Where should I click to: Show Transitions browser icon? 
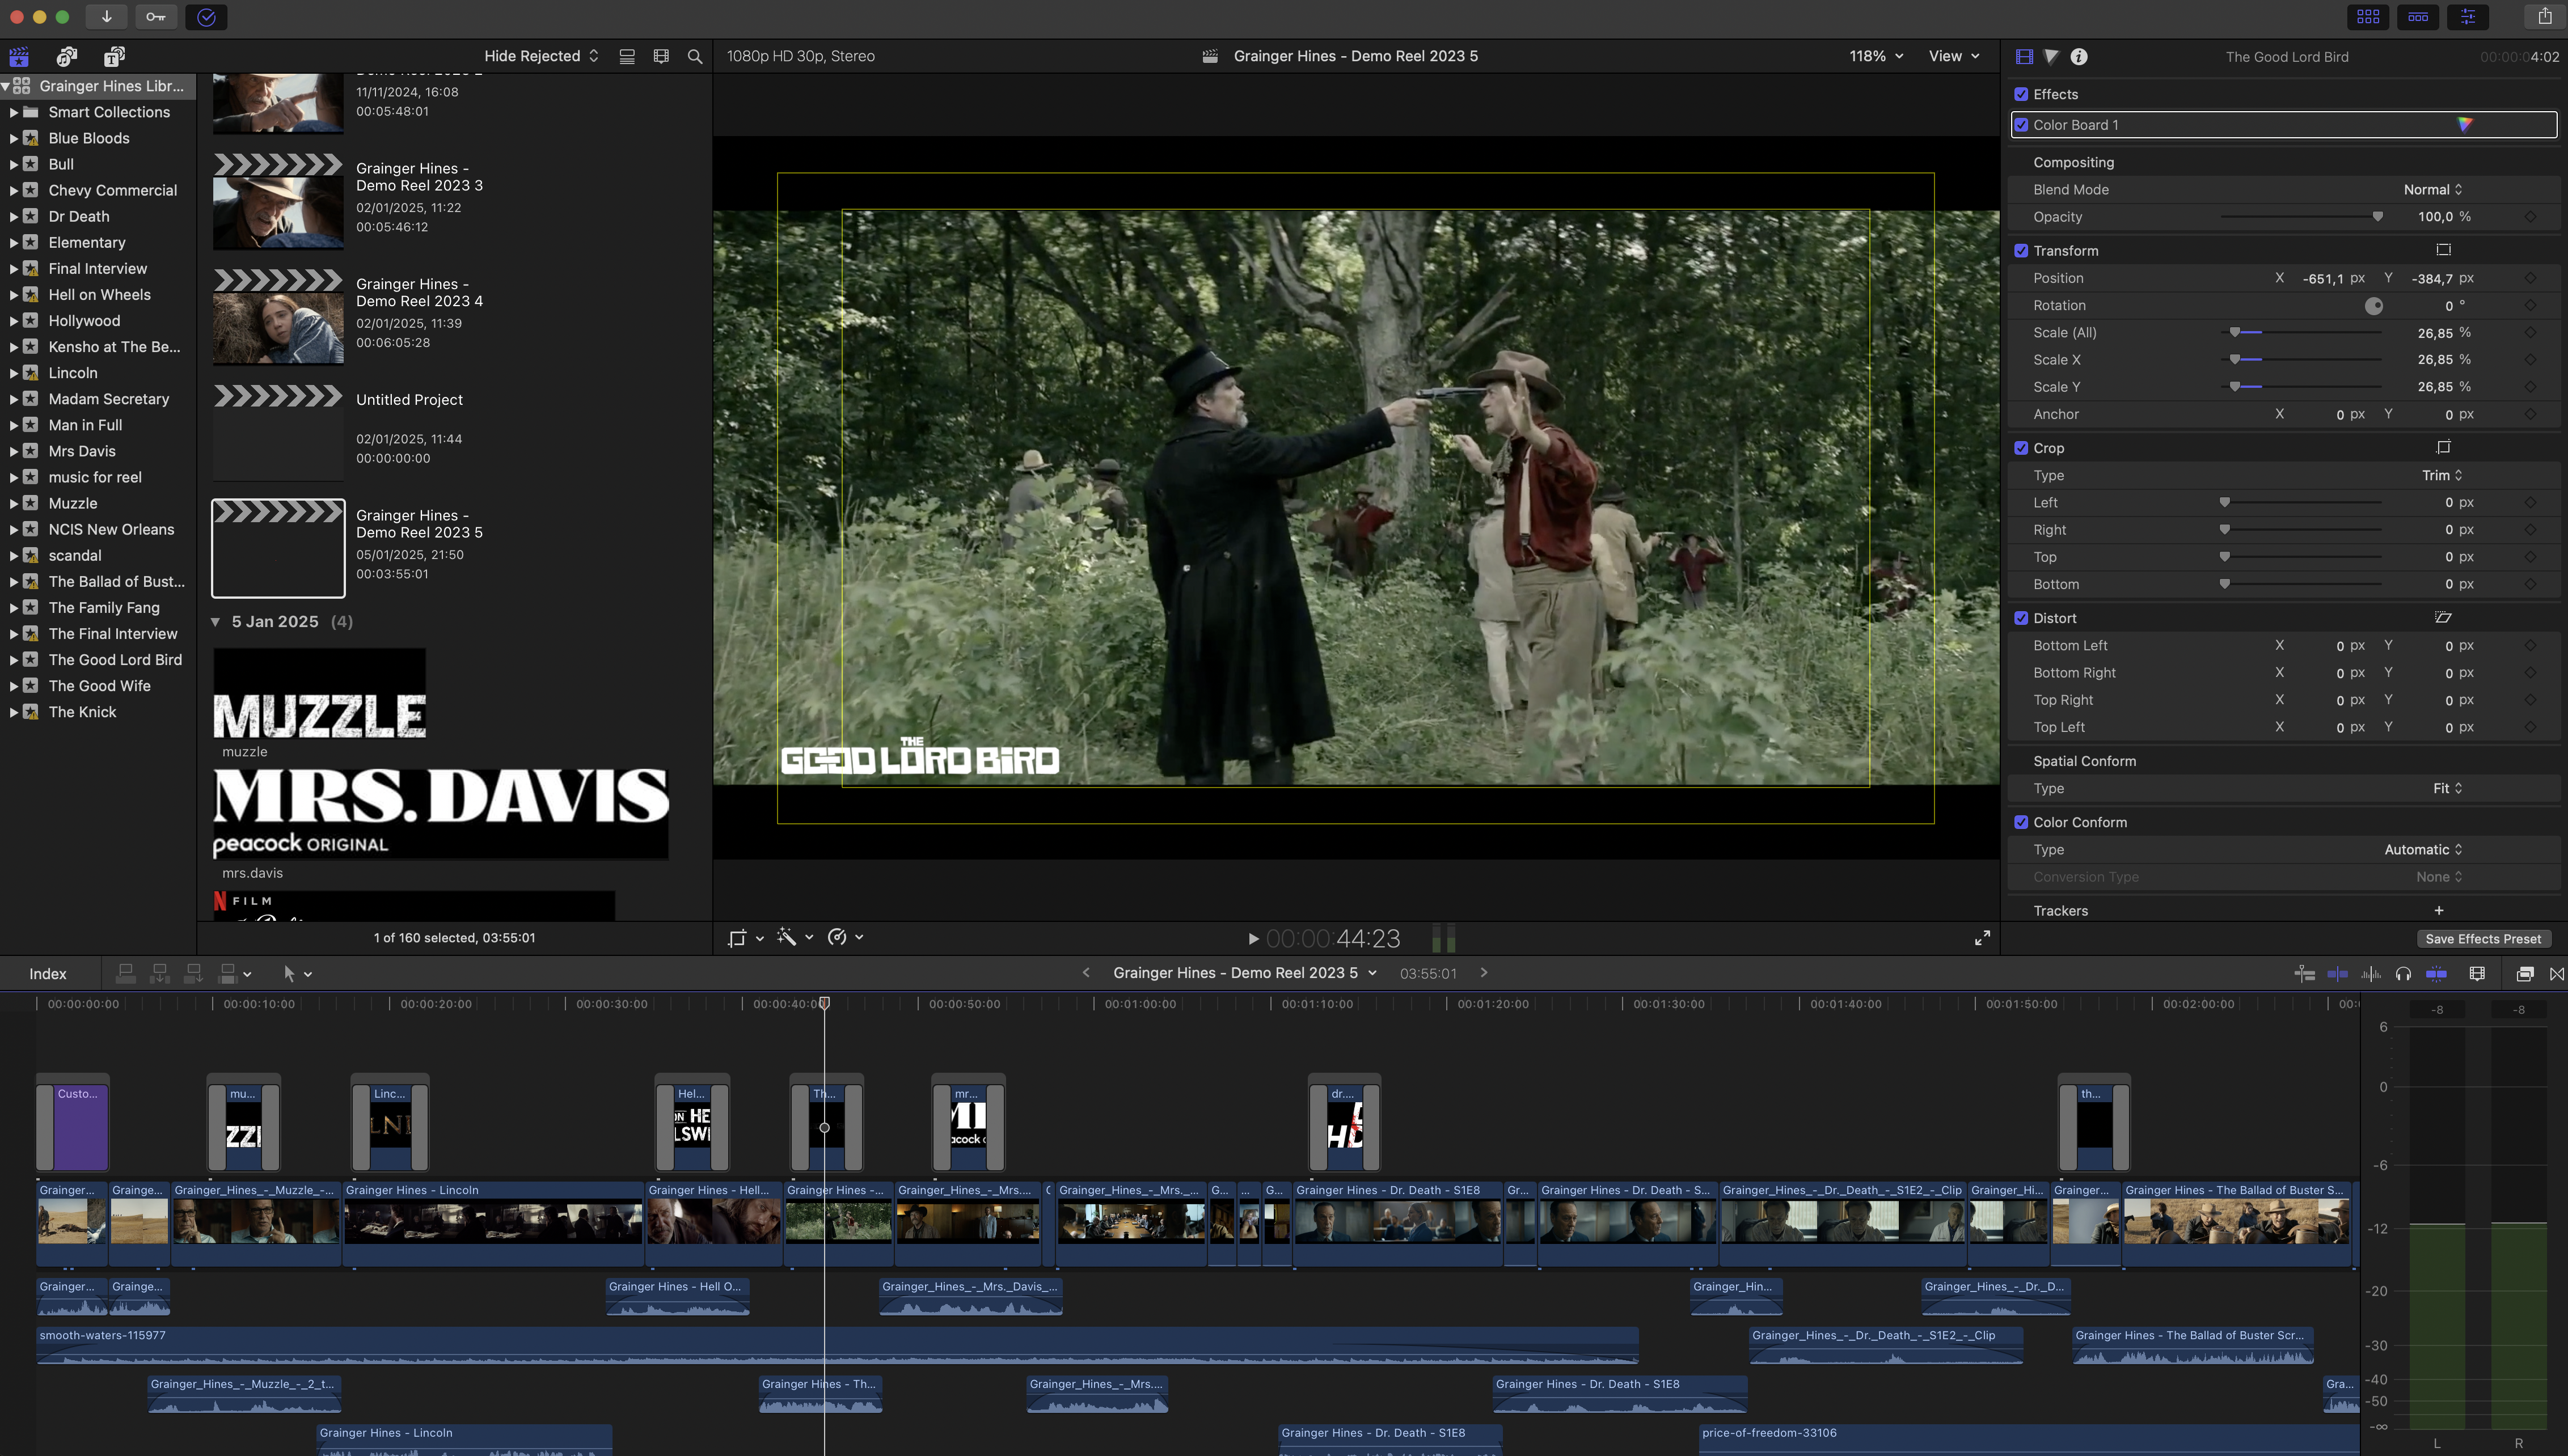click(2557, 974)
